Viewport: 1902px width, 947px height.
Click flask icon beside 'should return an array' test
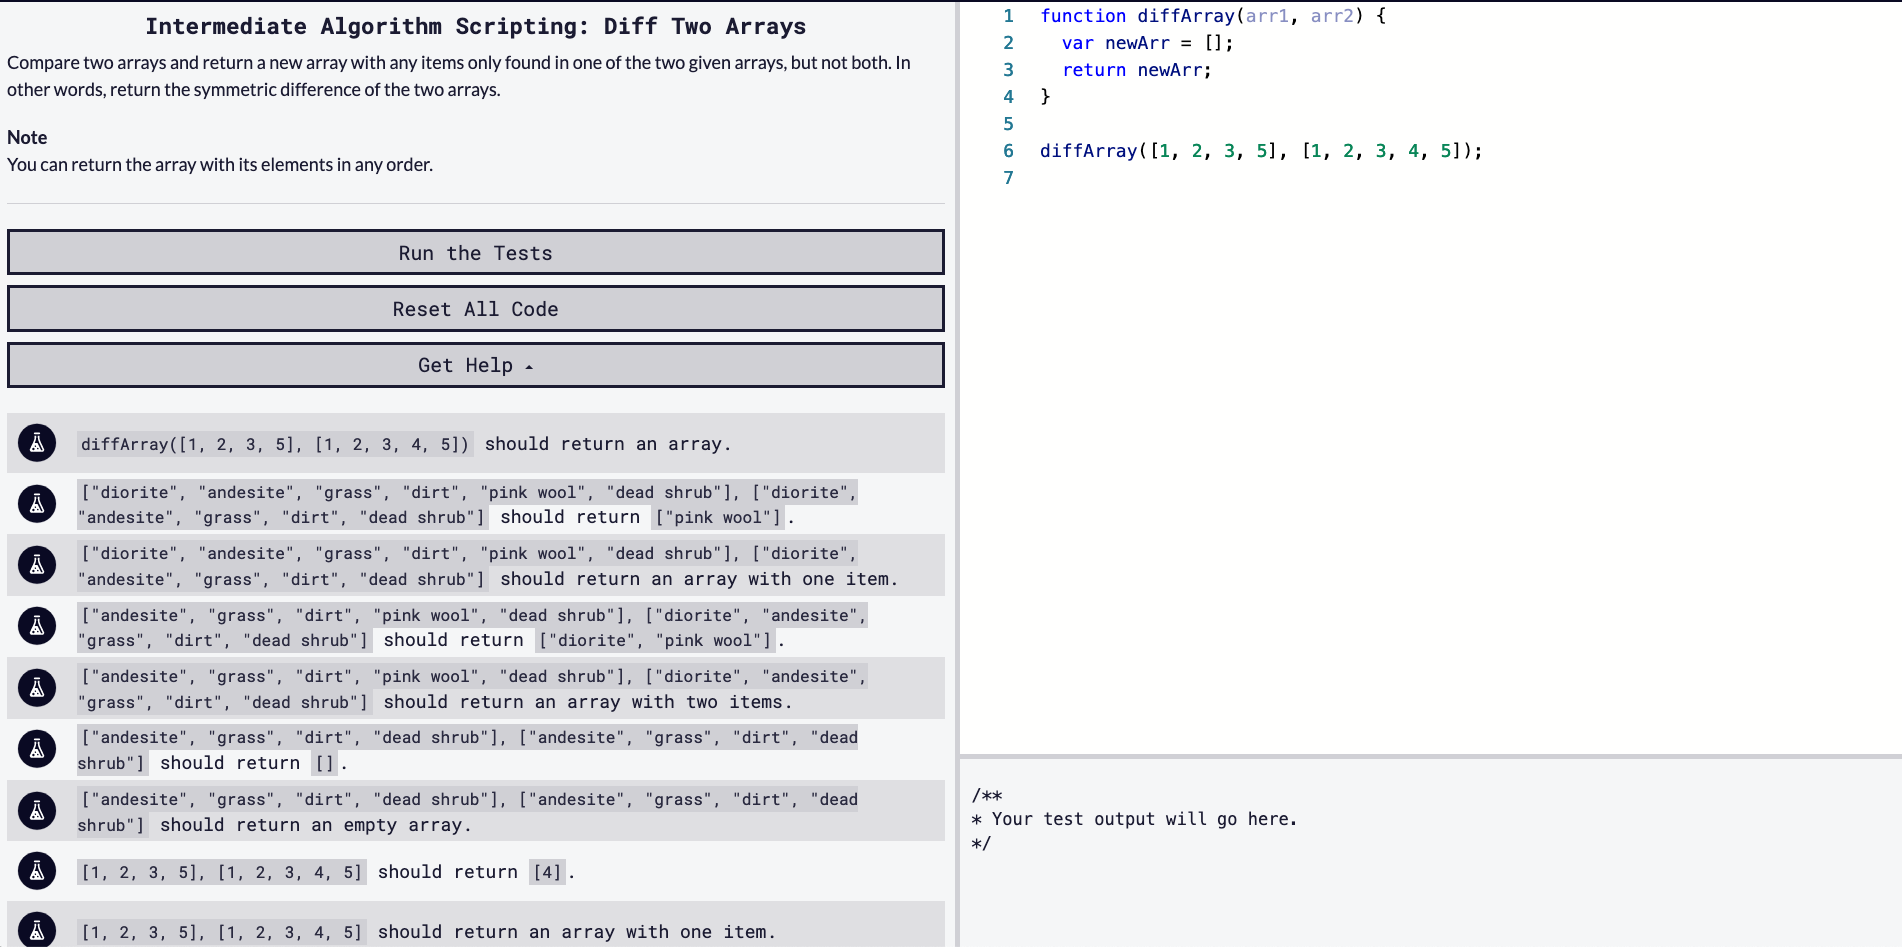(37, 443)
